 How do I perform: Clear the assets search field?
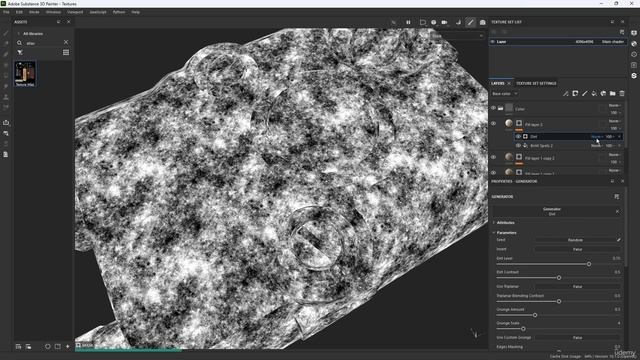pyautogui.click(x=66, y=42)
